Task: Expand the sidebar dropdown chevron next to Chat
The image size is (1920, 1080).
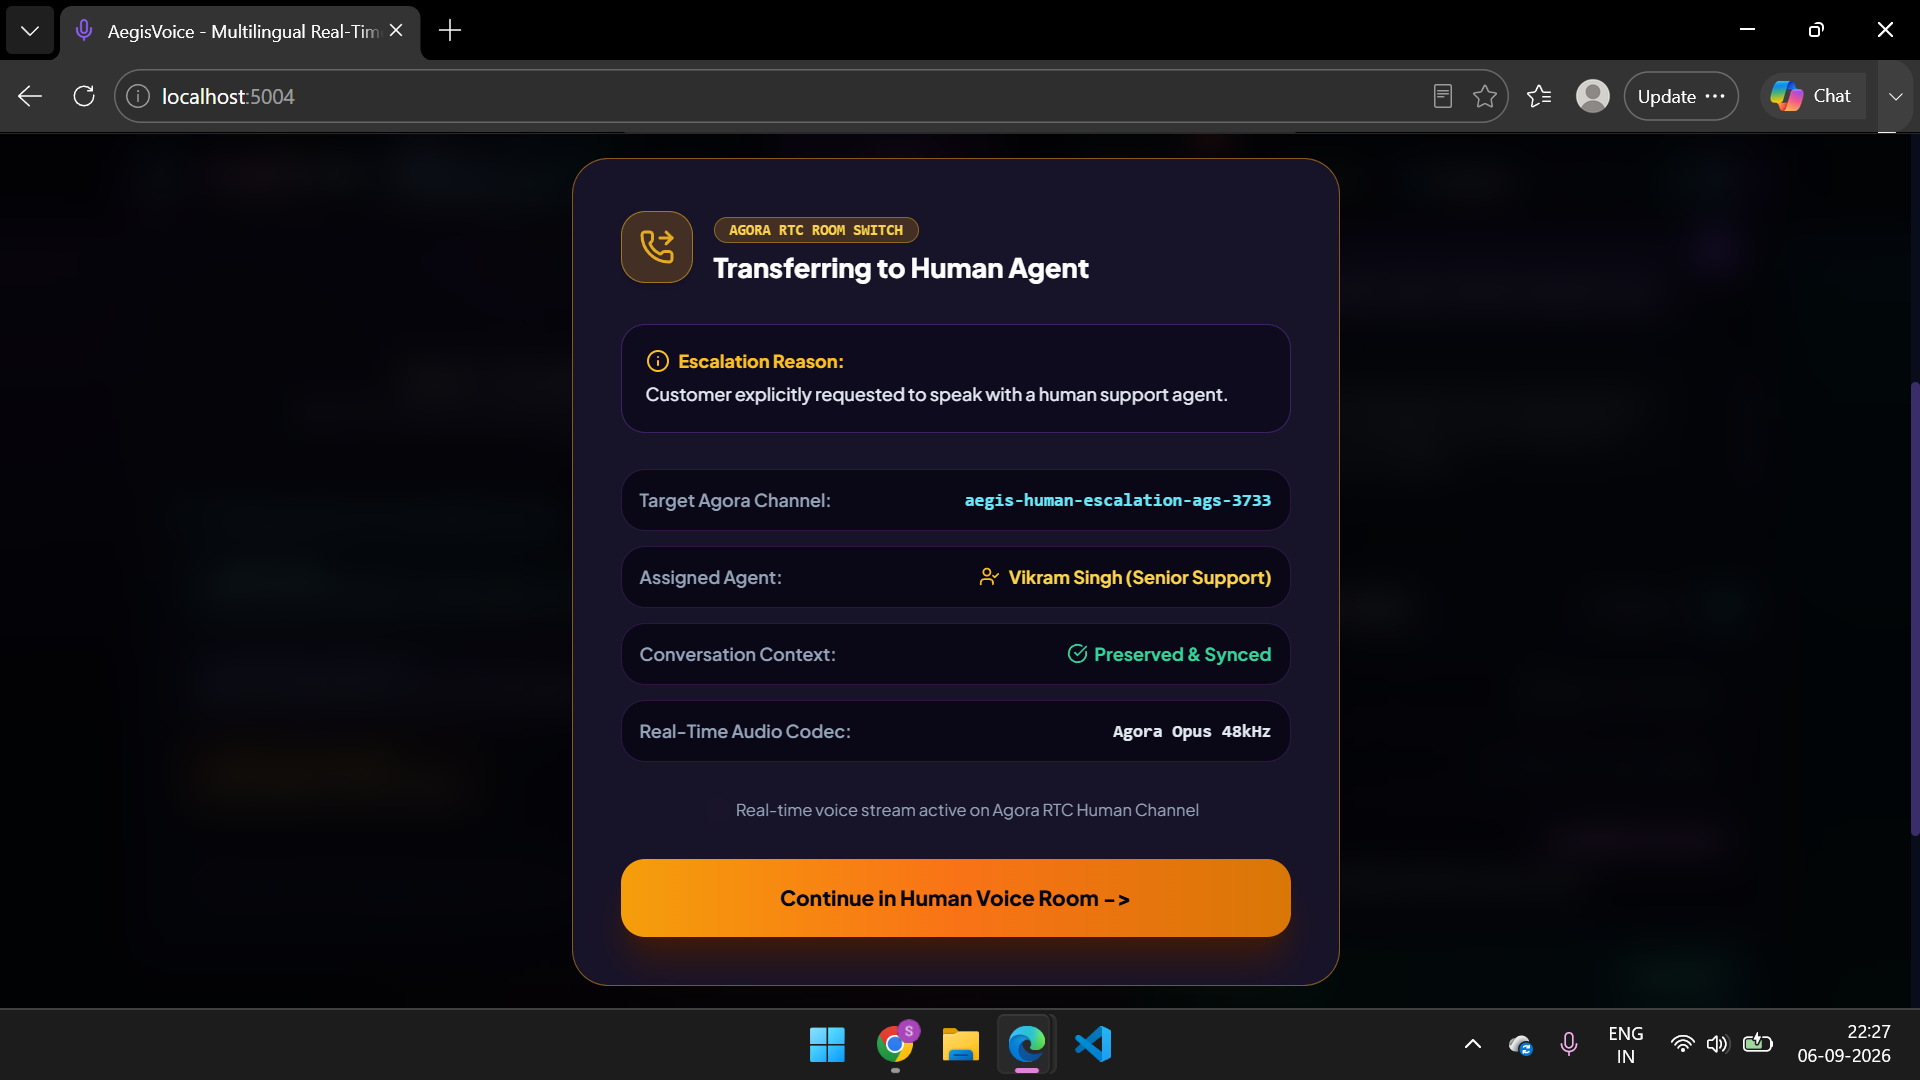Action: click(1895, 96)
